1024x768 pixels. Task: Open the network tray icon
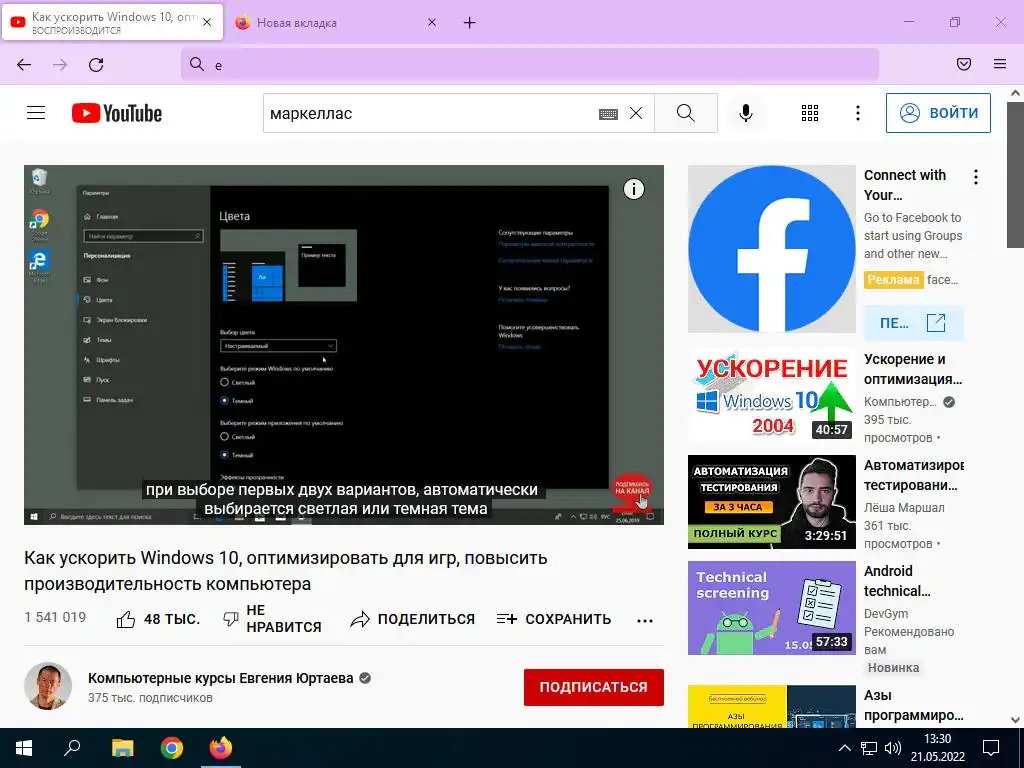tap(869, 748)
